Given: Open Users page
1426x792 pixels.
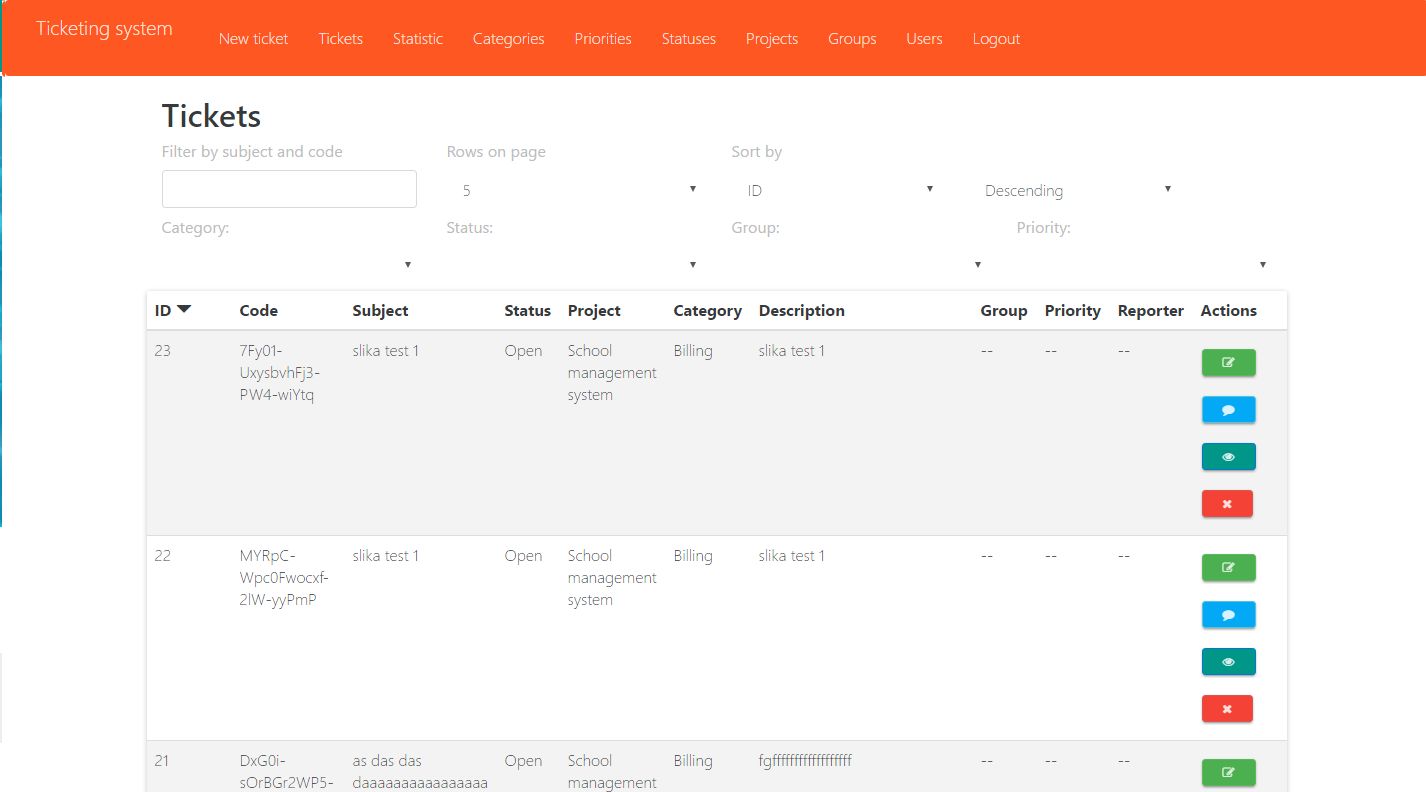Looking at the screenshot, I should 924,39.
